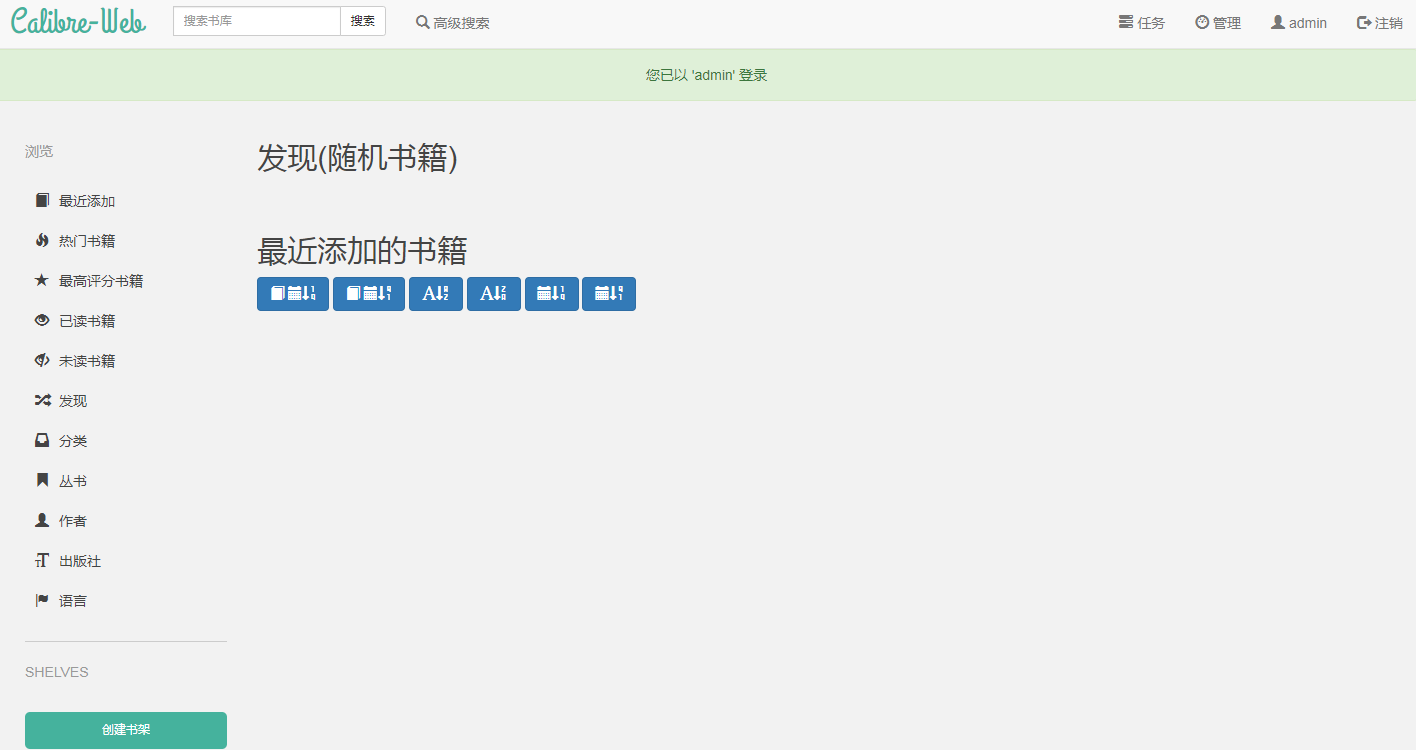Browse books by 语言 (languages)
Viewport: 1416px width, 750px height.
click(71, 600)
